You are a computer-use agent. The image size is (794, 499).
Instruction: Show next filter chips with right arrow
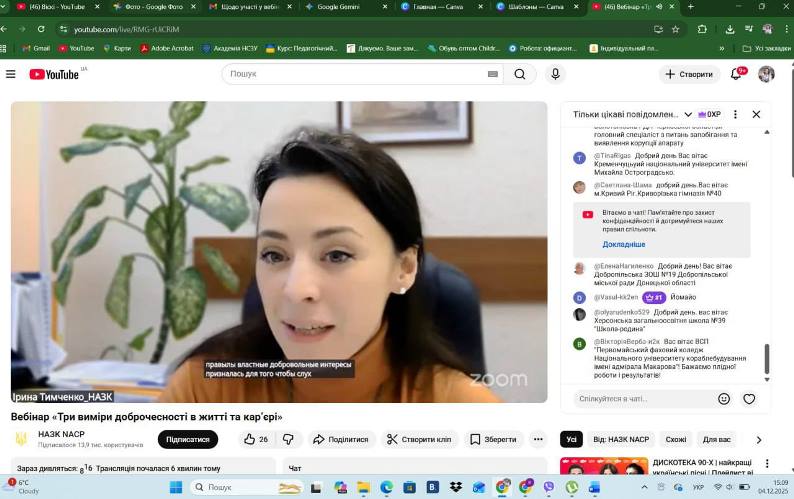coord(759,440)
